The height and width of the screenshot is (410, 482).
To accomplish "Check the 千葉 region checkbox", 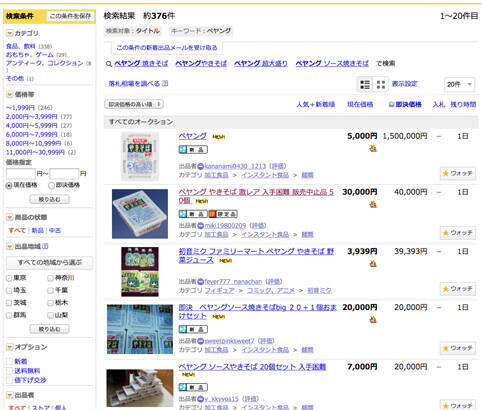I will 50,290.
